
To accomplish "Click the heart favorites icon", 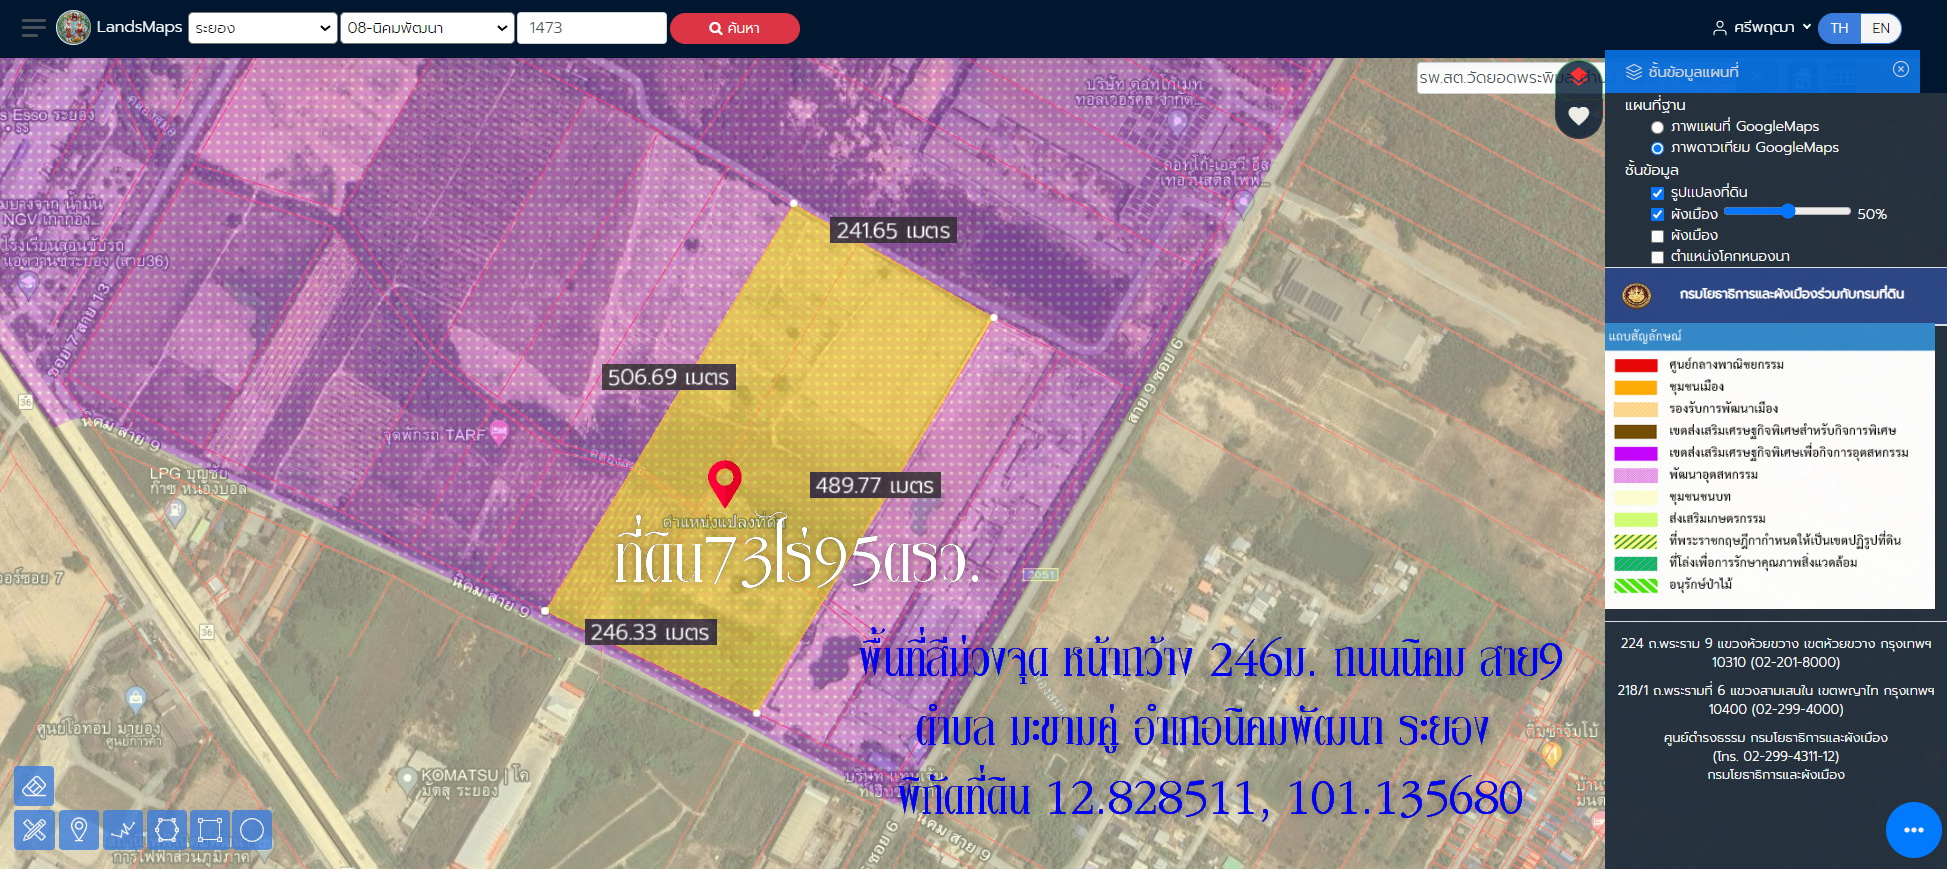I will pyautogui.click(x=1579, y=116).
